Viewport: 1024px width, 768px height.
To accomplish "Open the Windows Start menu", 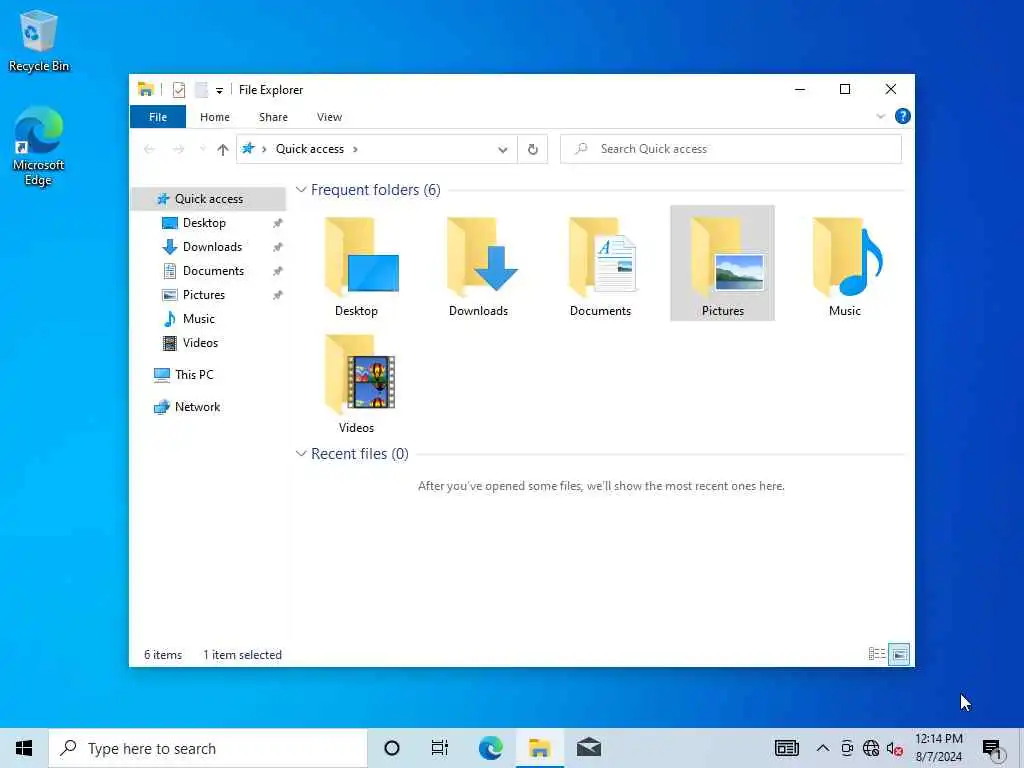I will click(x=24, y=748).
